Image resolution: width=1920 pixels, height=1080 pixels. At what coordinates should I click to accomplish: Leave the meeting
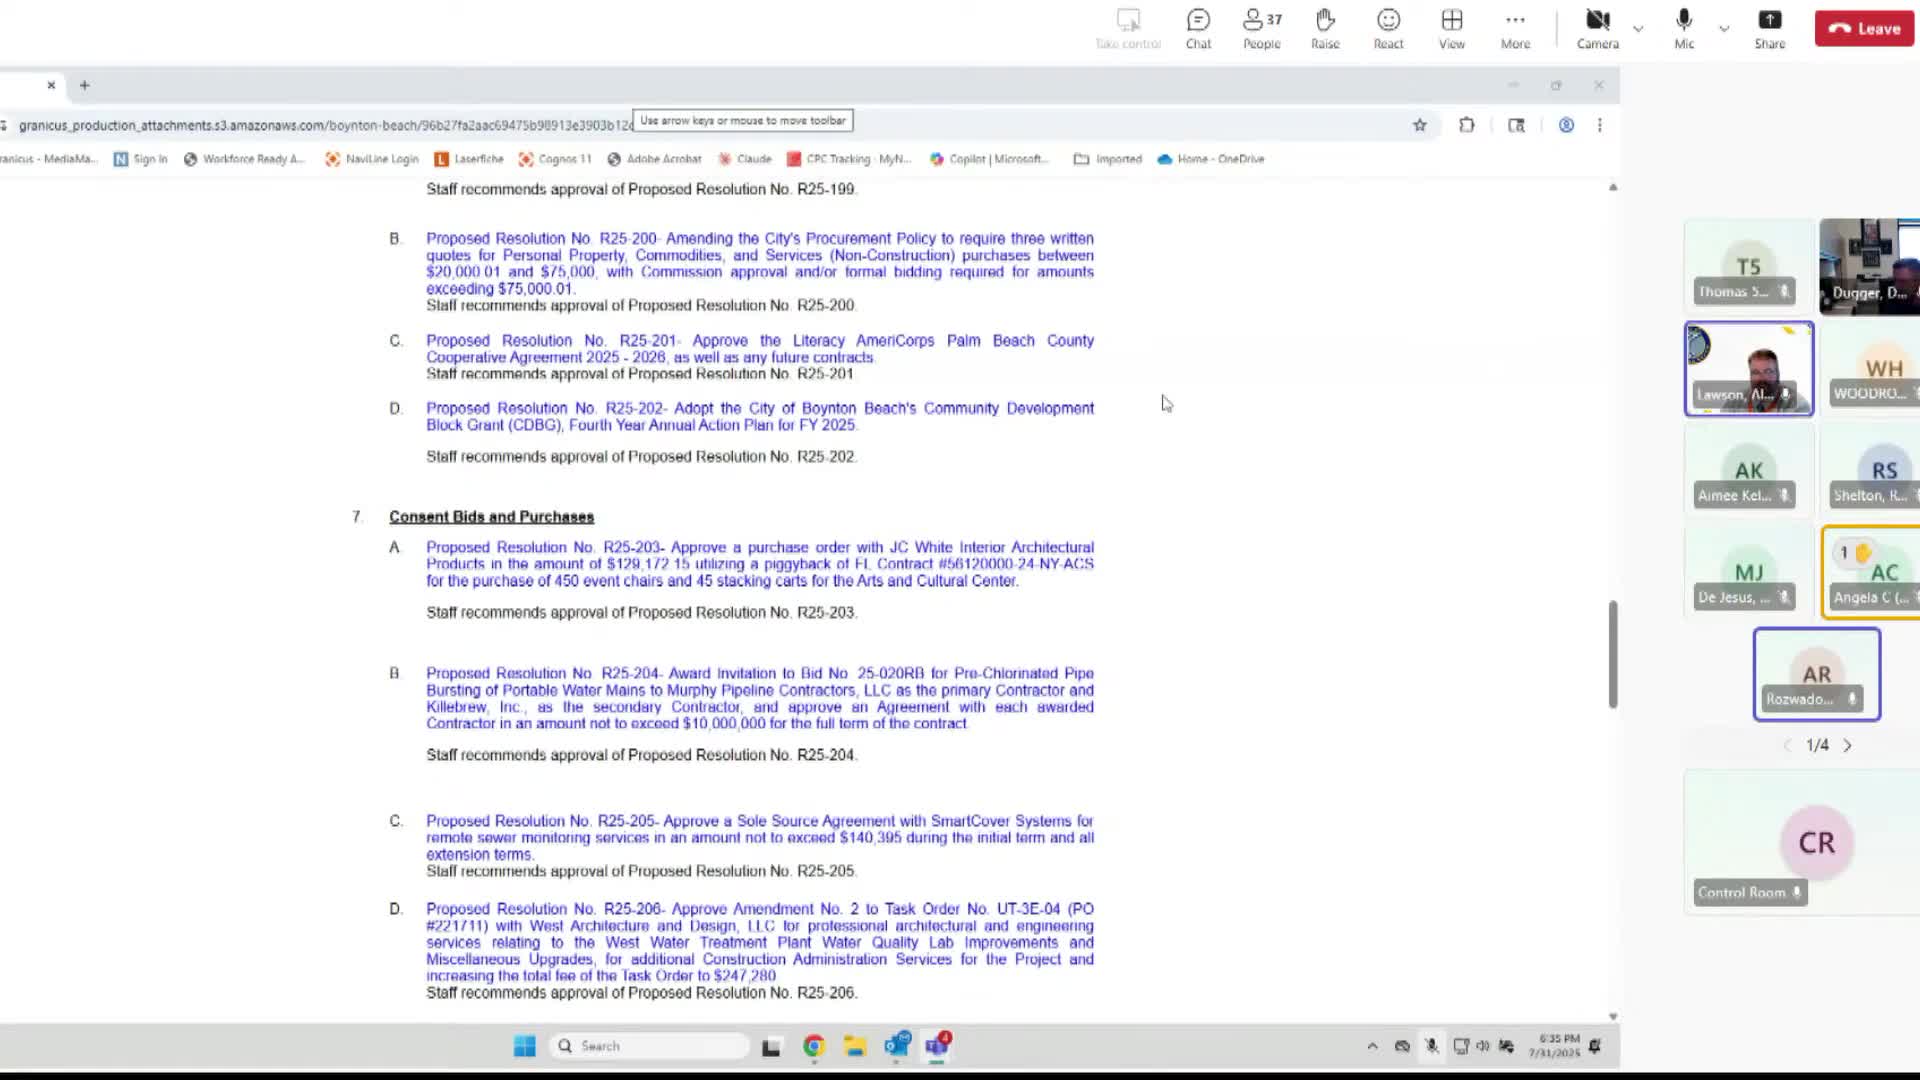click(1864, 29)
